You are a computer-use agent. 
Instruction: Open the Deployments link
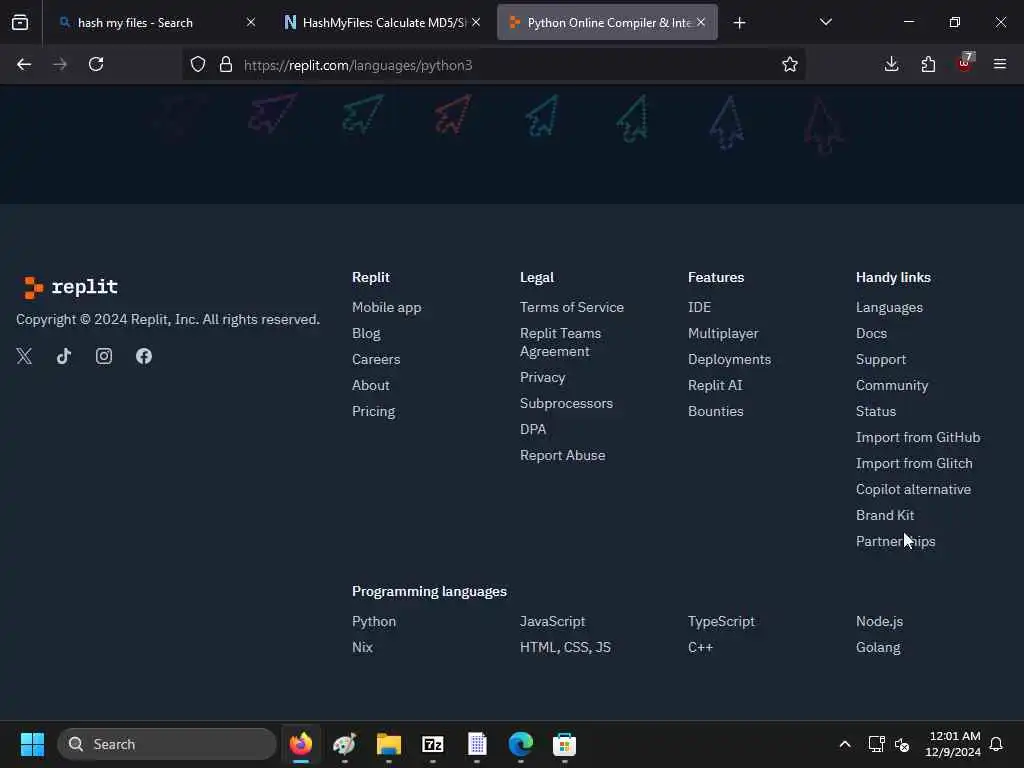coord(729,359)
